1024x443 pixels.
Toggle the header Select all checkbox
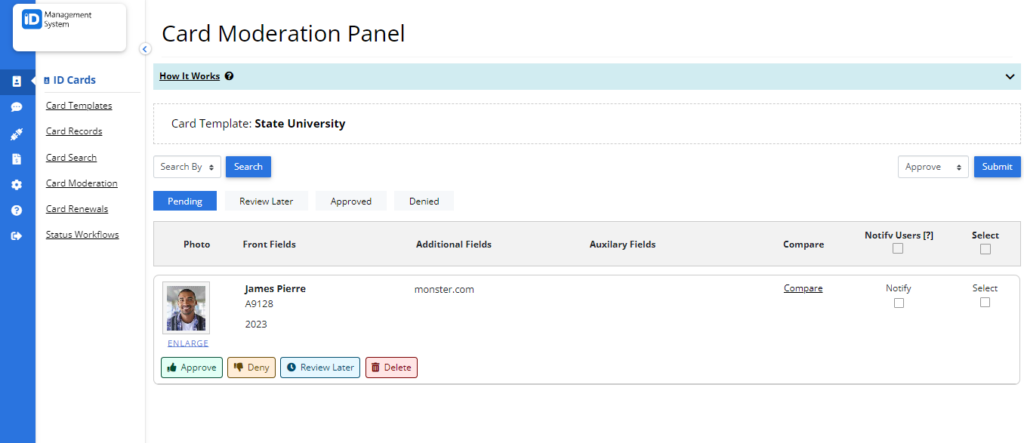coord(985,249)
